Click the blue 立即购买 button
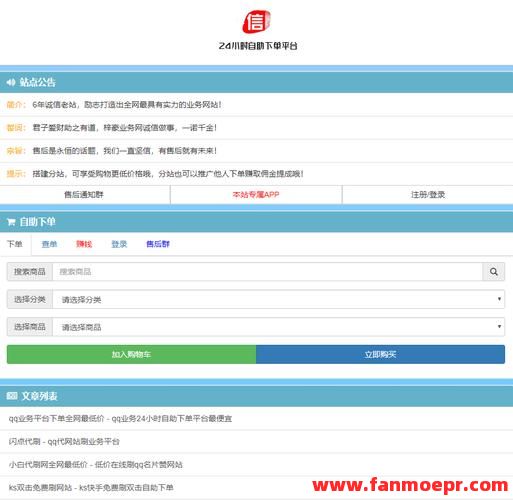 coord(380,354)
